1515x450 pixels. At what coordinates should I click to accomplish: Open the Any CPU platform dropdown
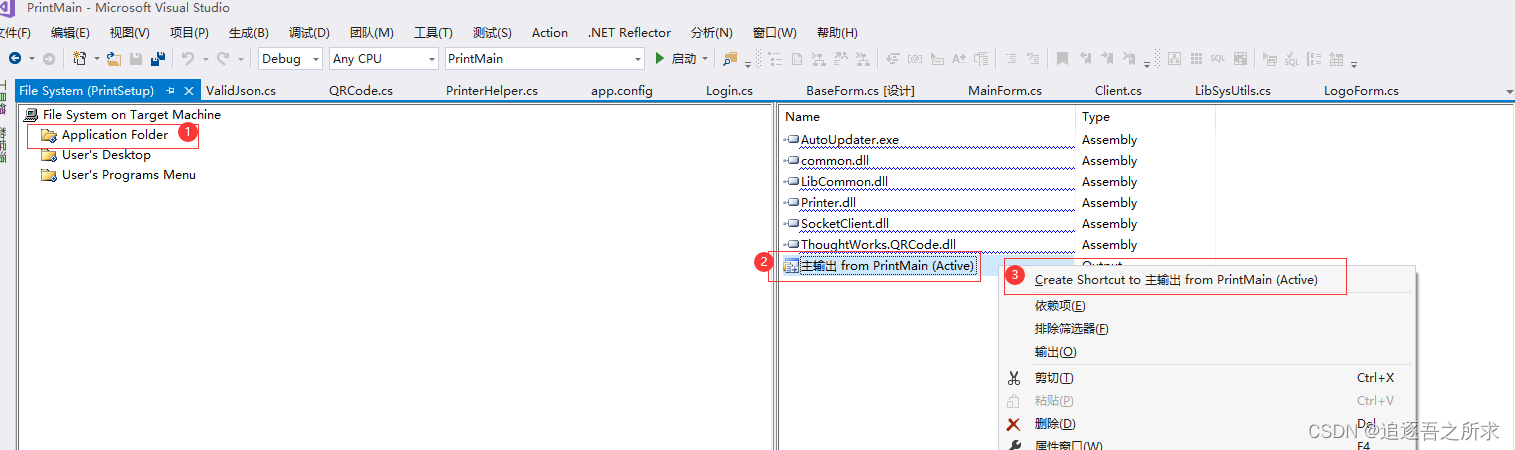coord(431,59)
